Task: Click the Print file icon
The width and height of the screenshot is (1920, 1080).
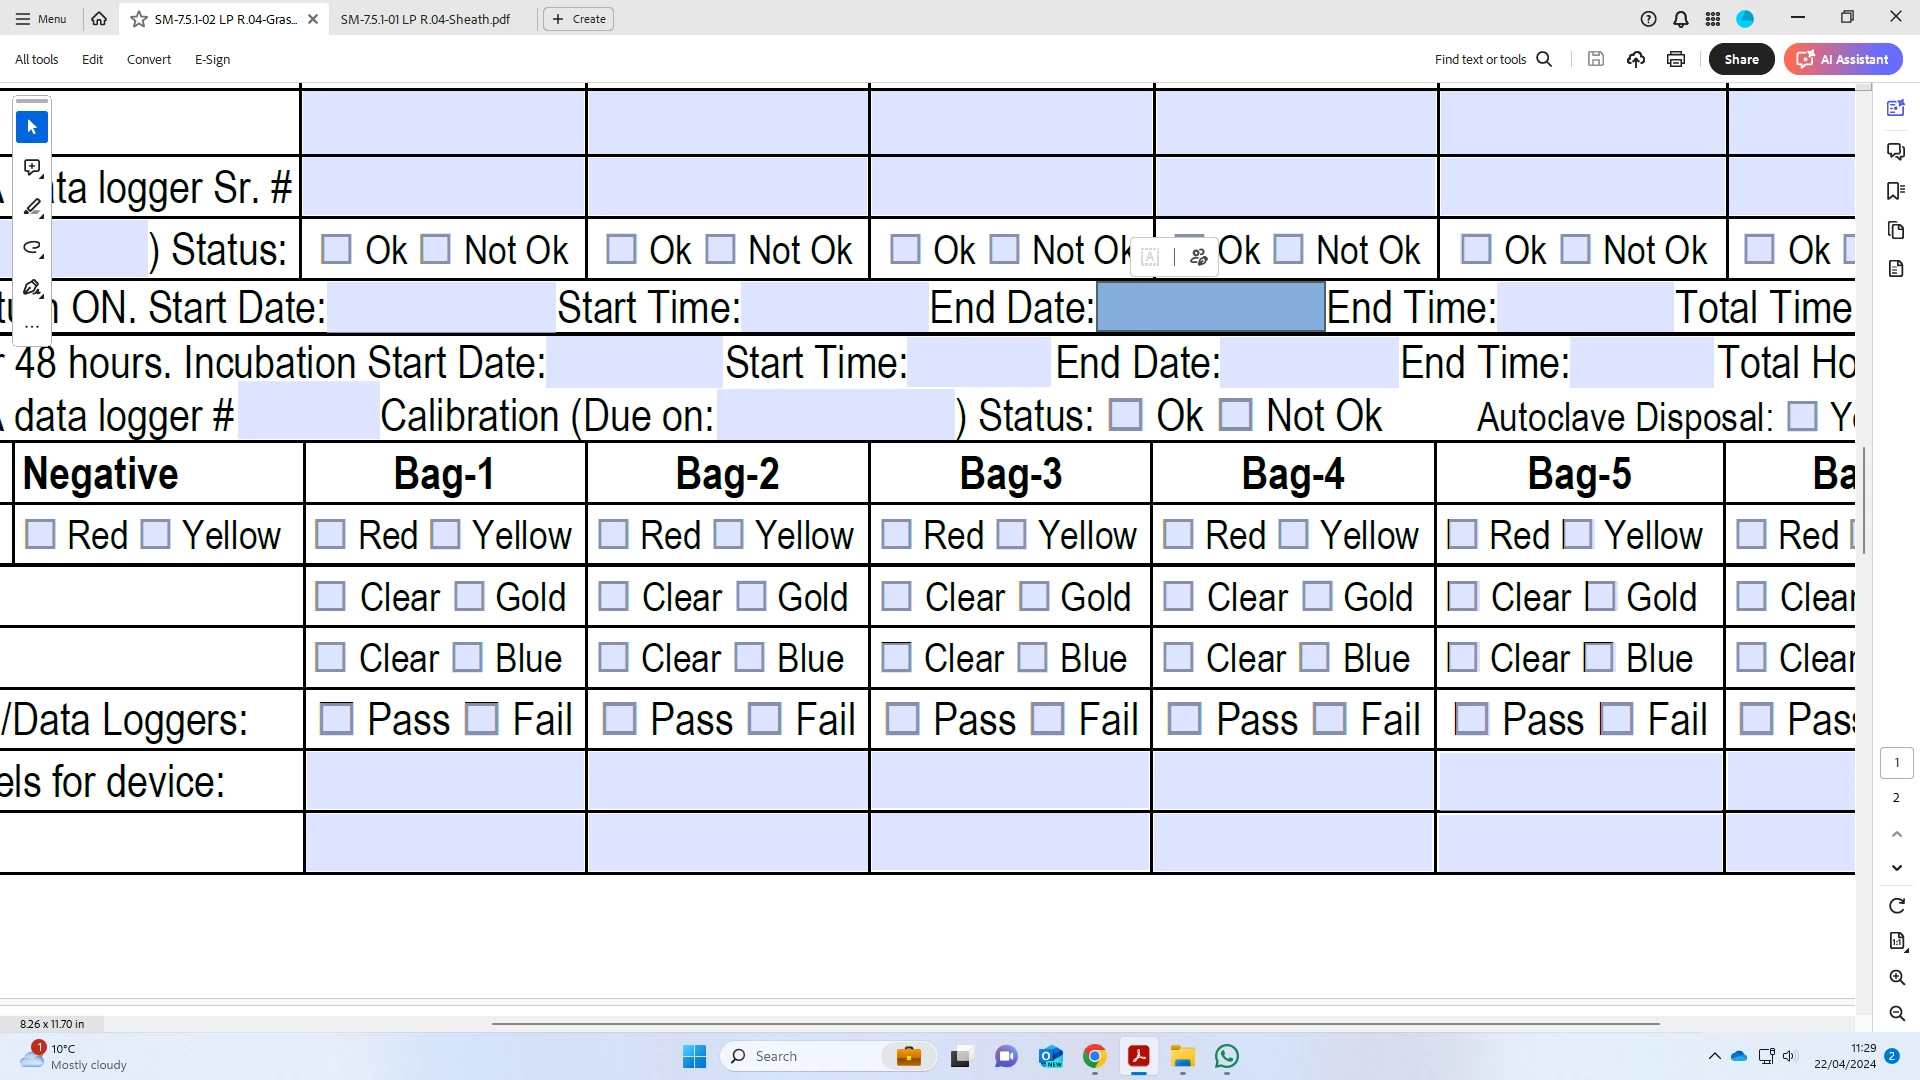Action: click(x=1676, y=59)
